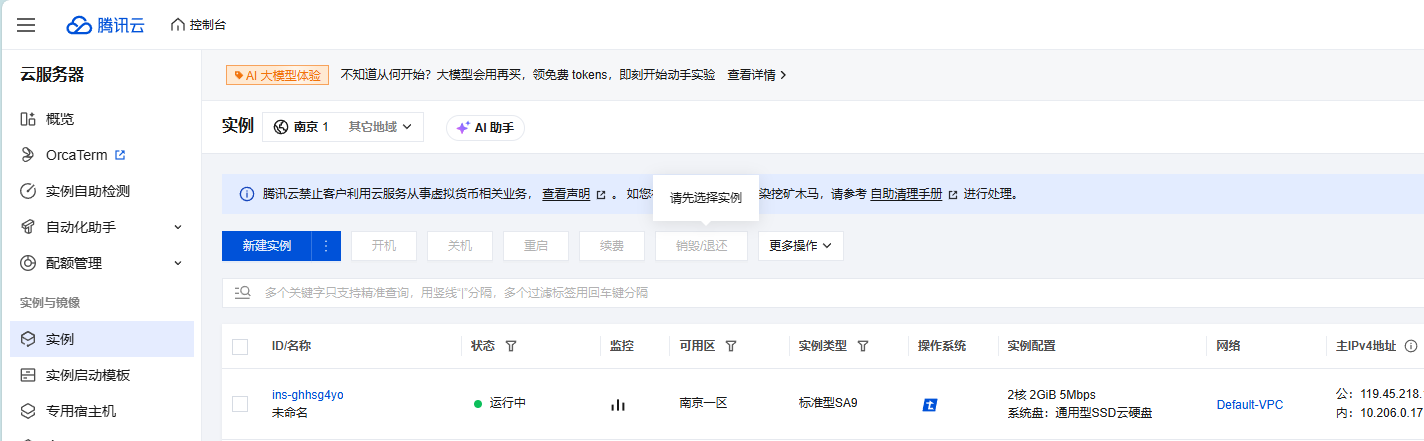This screenshot has height=441, width=1424.
Task: Check the box for ins-ghhsg4yo
Action: pos(240,404)
